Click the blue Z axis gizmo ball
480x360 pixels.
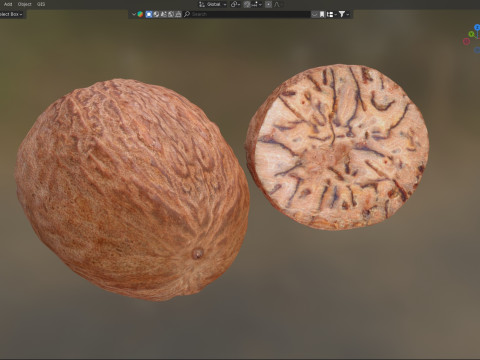click(x=477, y=27)
